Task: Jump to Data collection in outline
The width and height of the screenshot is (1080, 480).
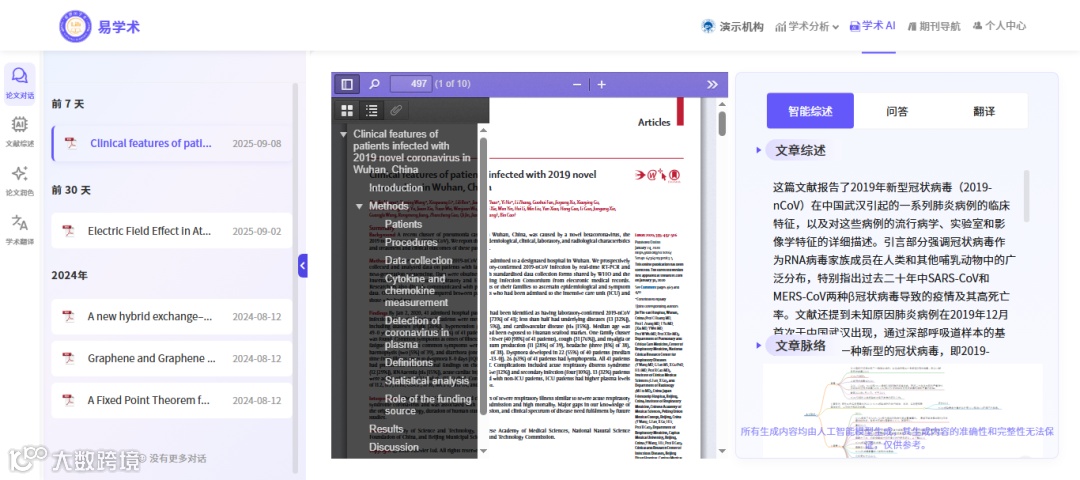Action: click(x=418, y=260)
